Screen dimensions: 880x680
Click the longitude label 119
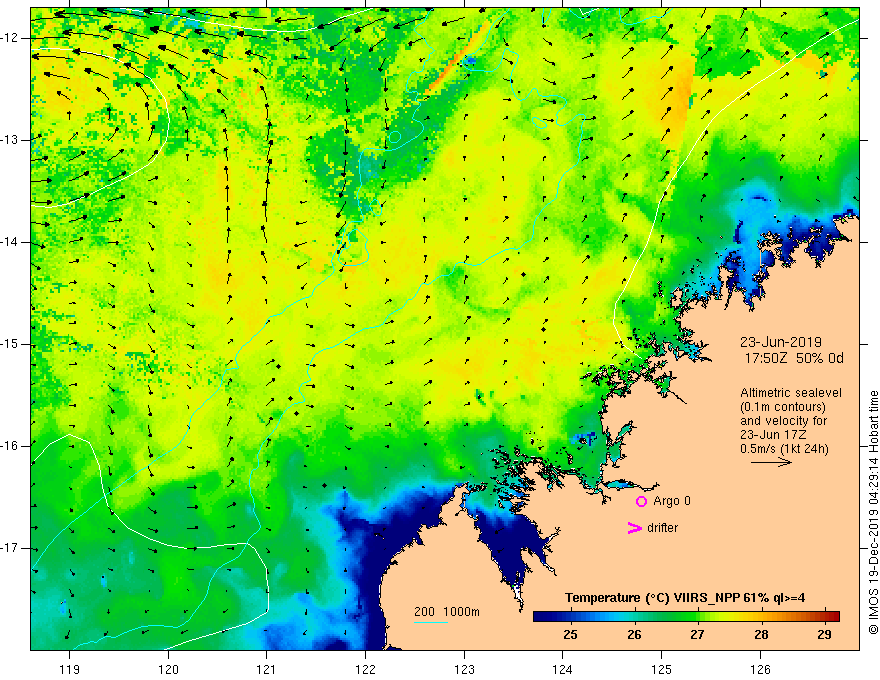coord(70,669)
